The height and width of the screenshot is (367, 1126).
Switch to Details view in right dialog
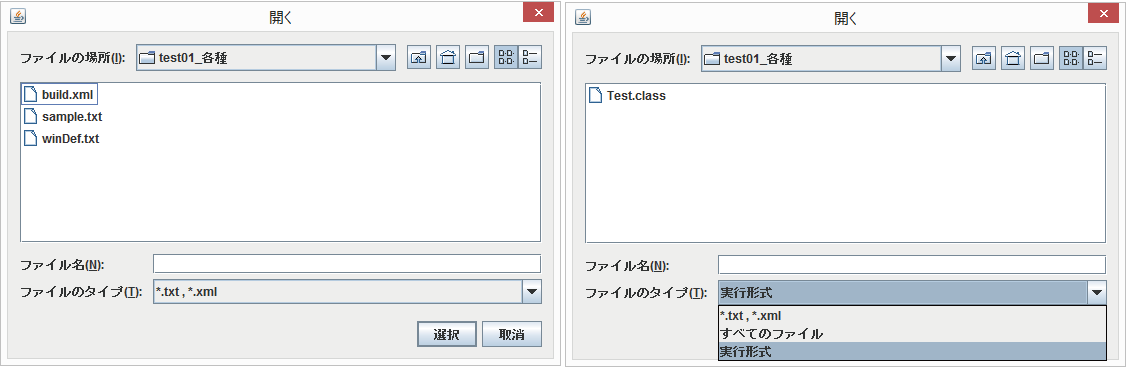(x=1095, y=58)
